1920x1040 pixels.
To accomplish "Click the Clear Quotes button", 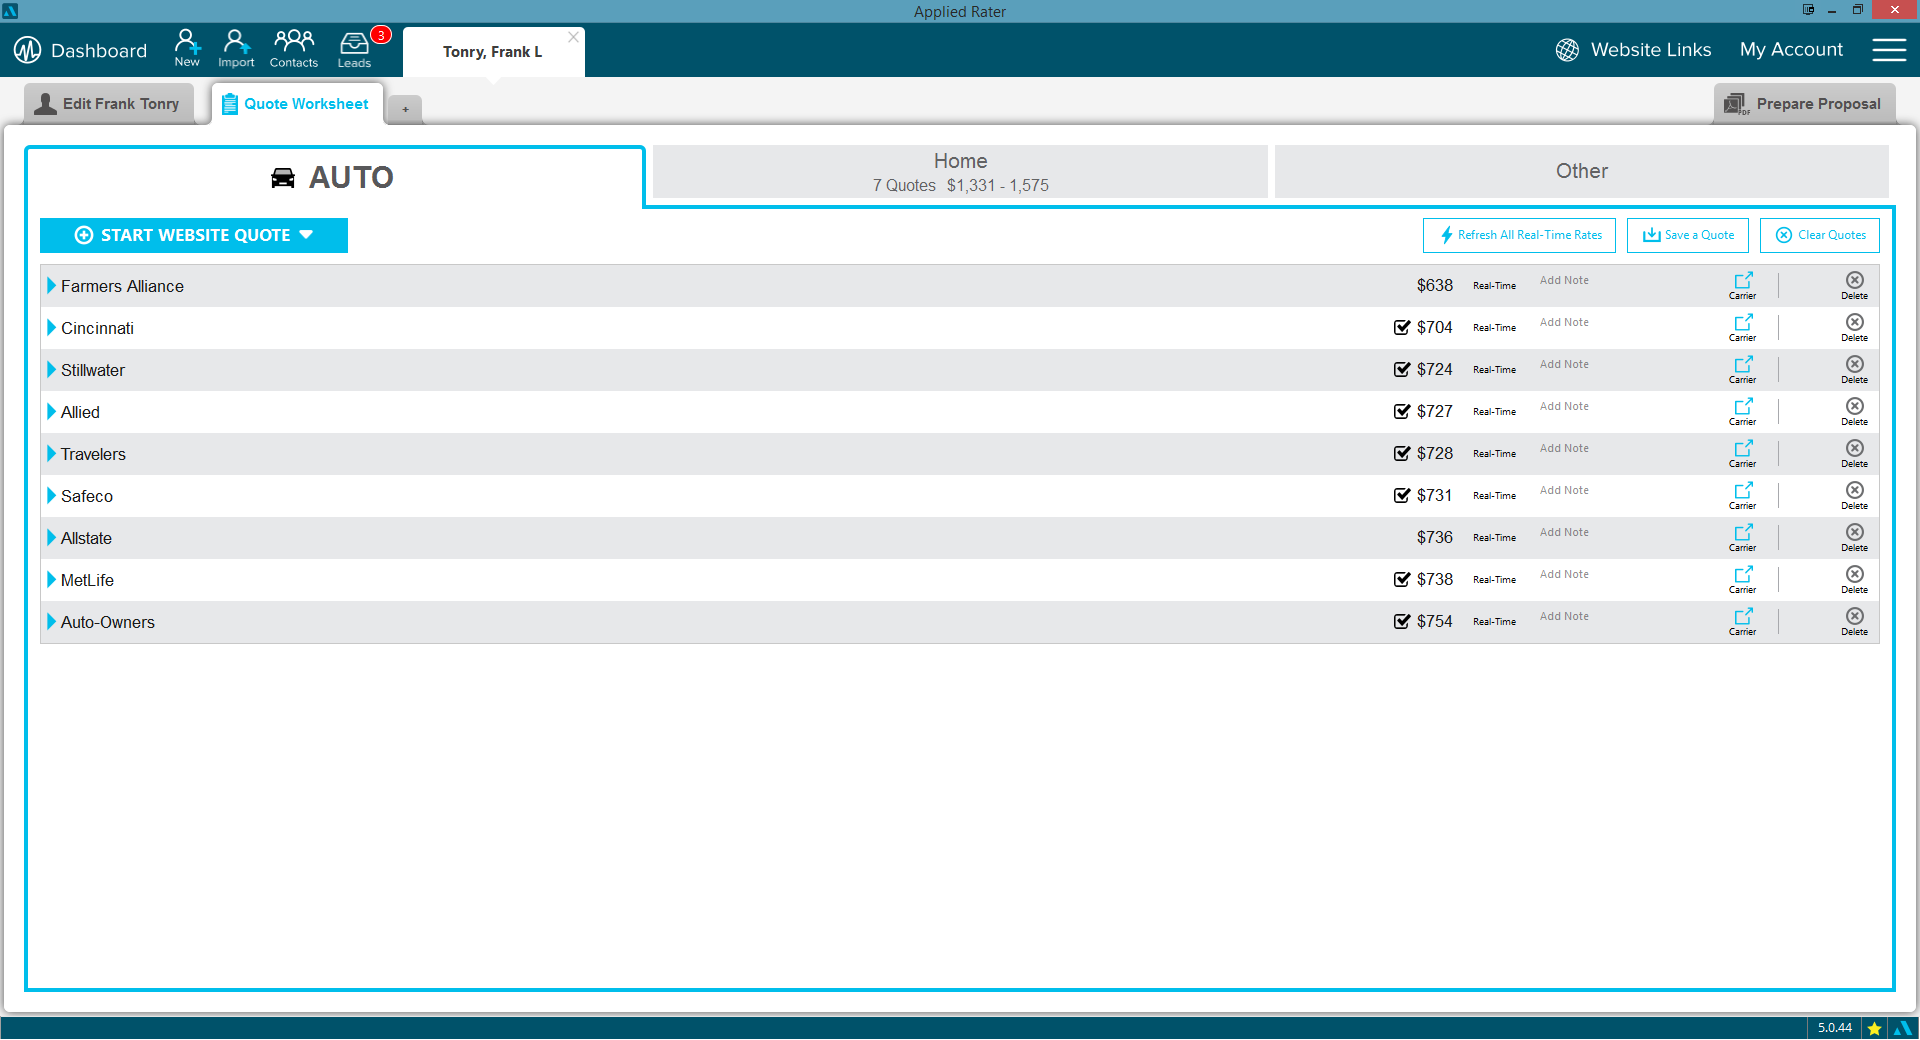I will click(1820, 235).
